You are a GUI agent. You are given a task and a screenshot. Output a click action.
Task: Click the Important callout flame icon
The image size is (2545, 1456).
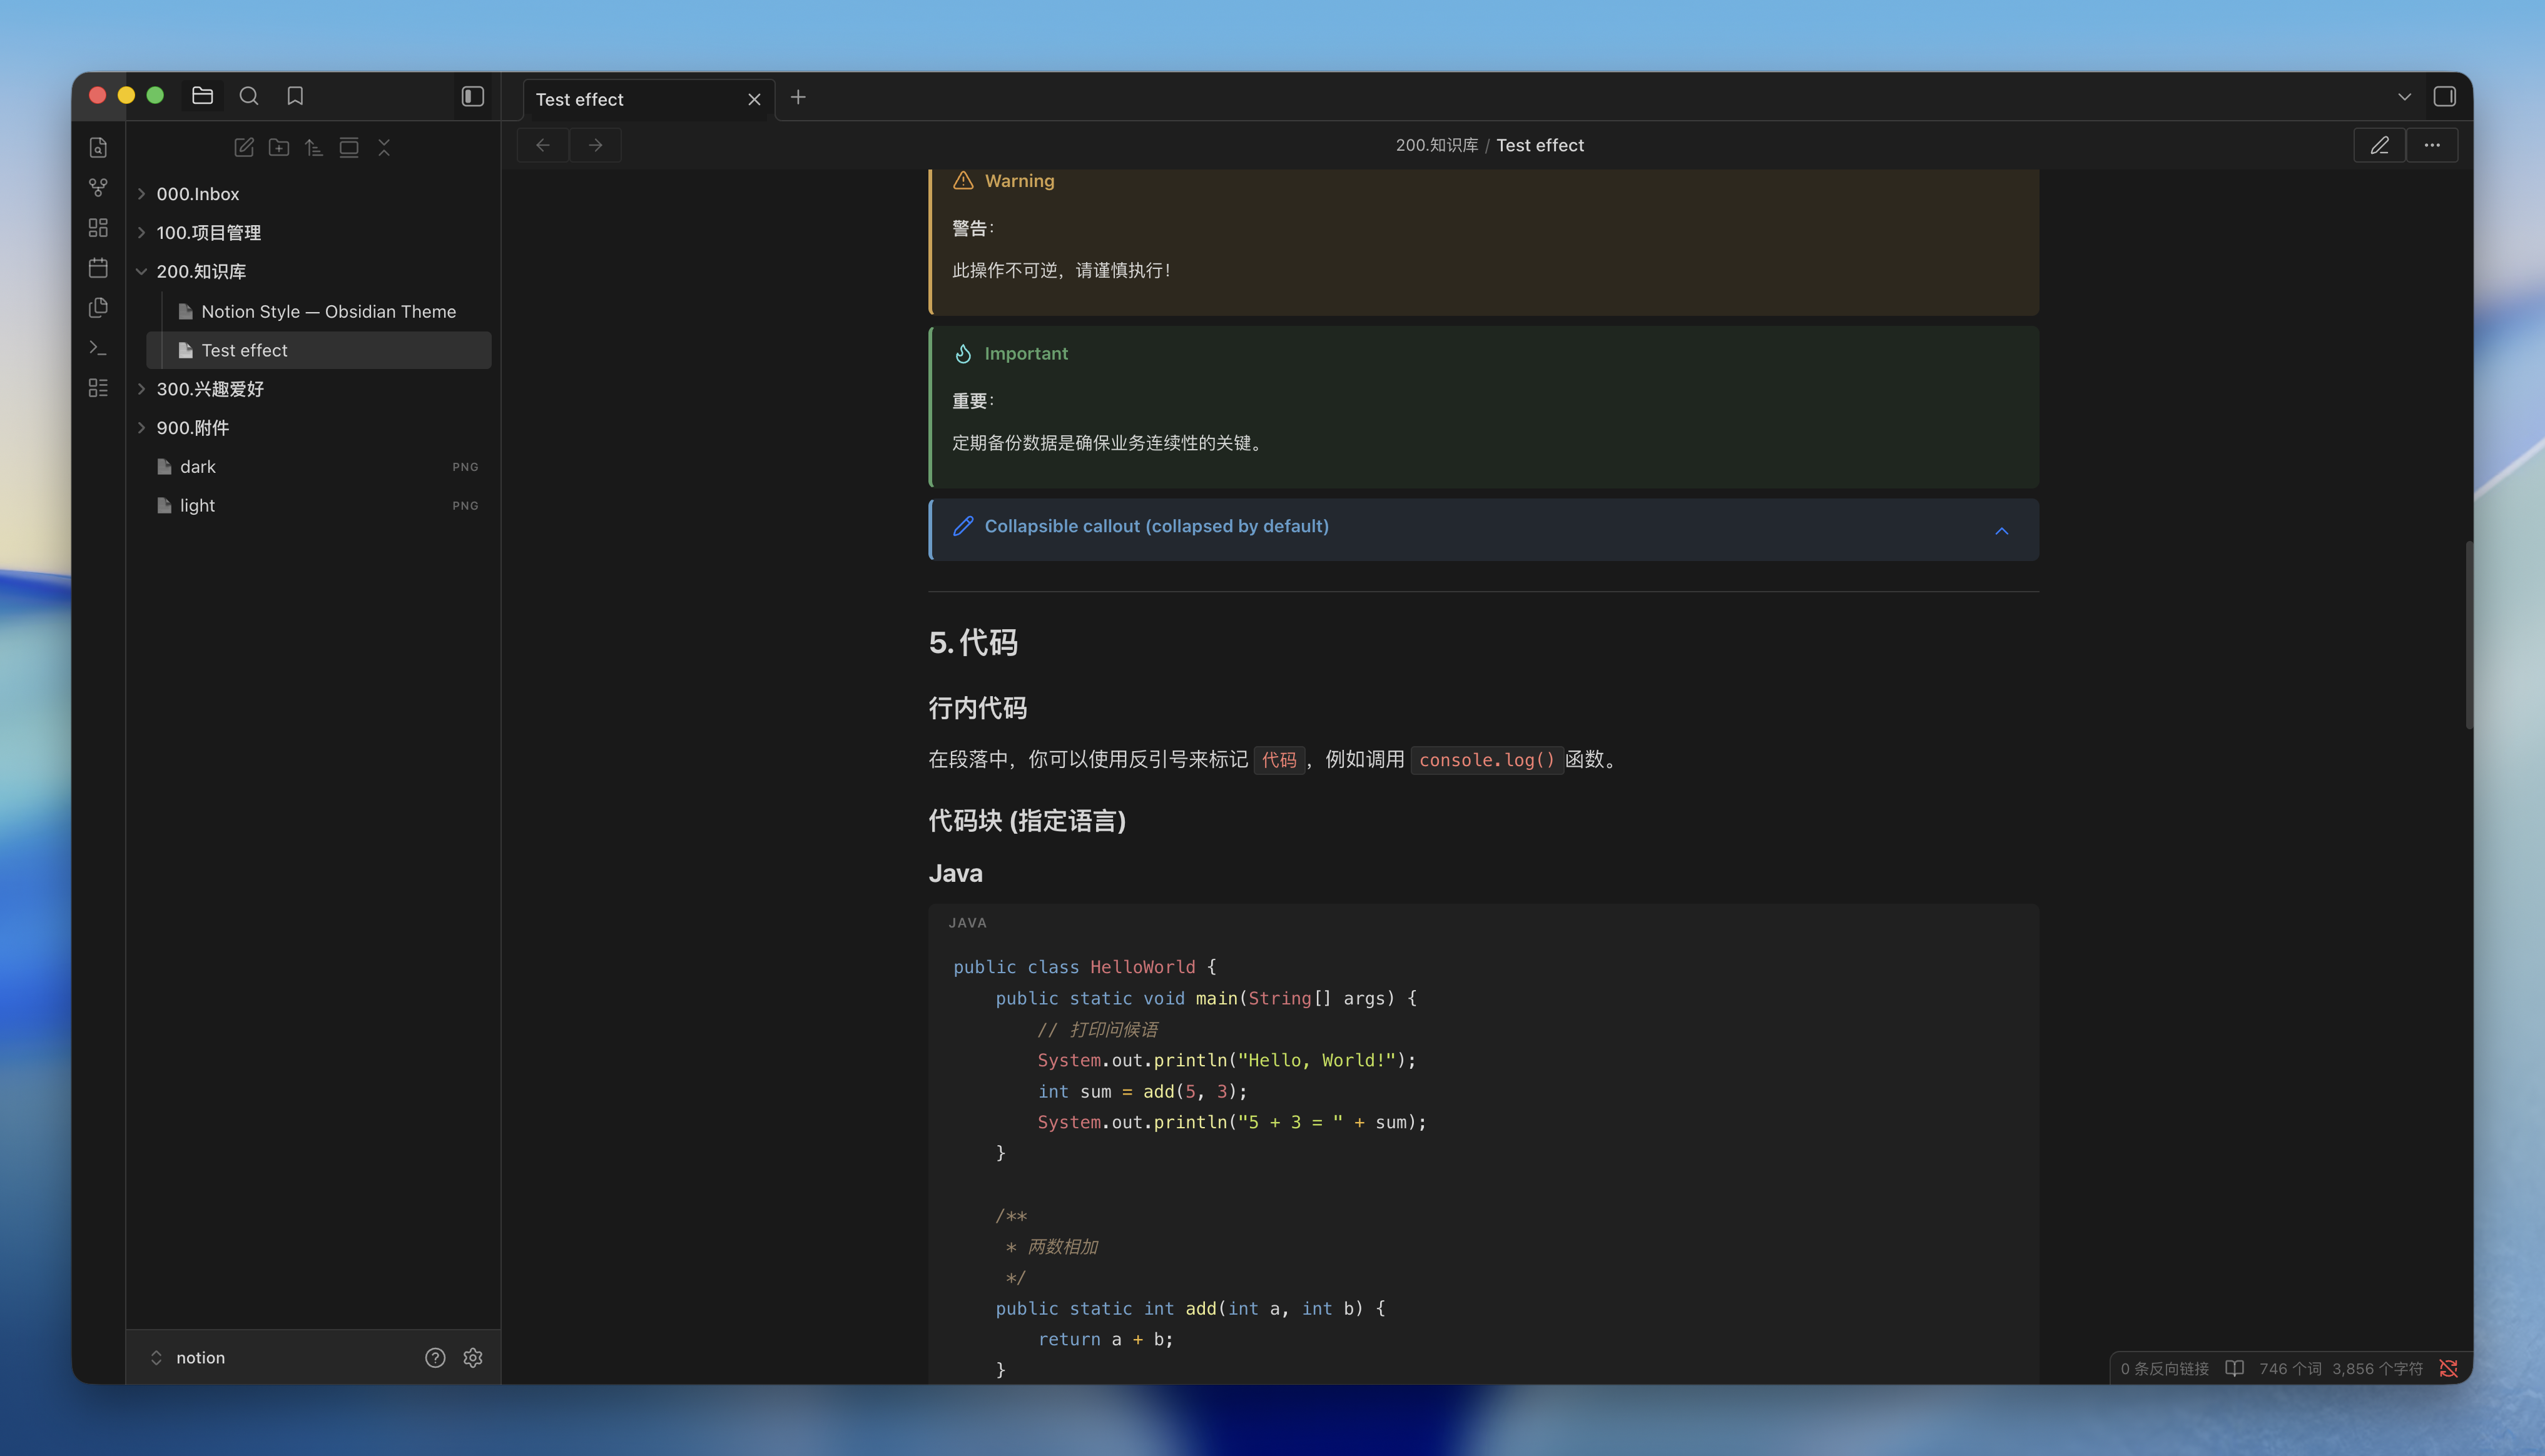963,354
